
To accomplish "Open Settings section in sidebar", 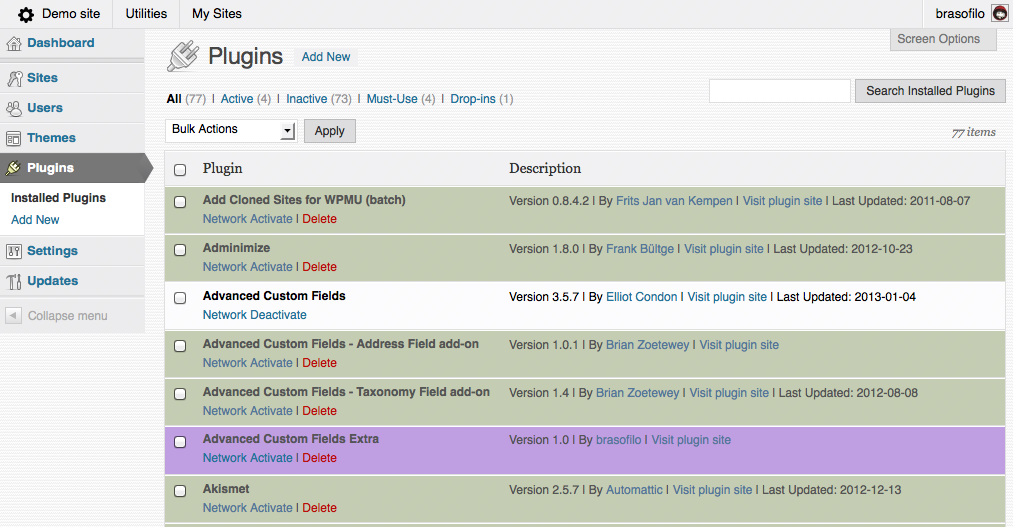I will click(52, 251).
